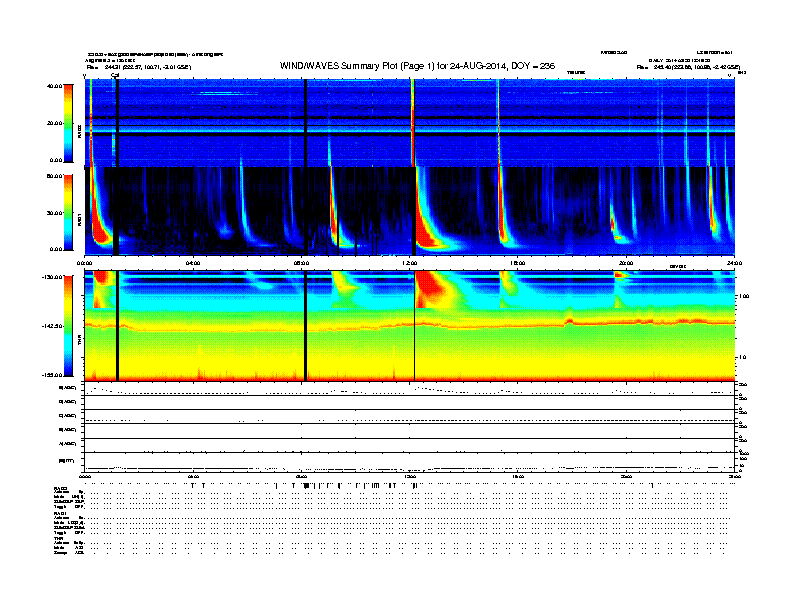
Task: Click the RAD2 colorbar above 40.00
Action: click(x=68, y=123)
